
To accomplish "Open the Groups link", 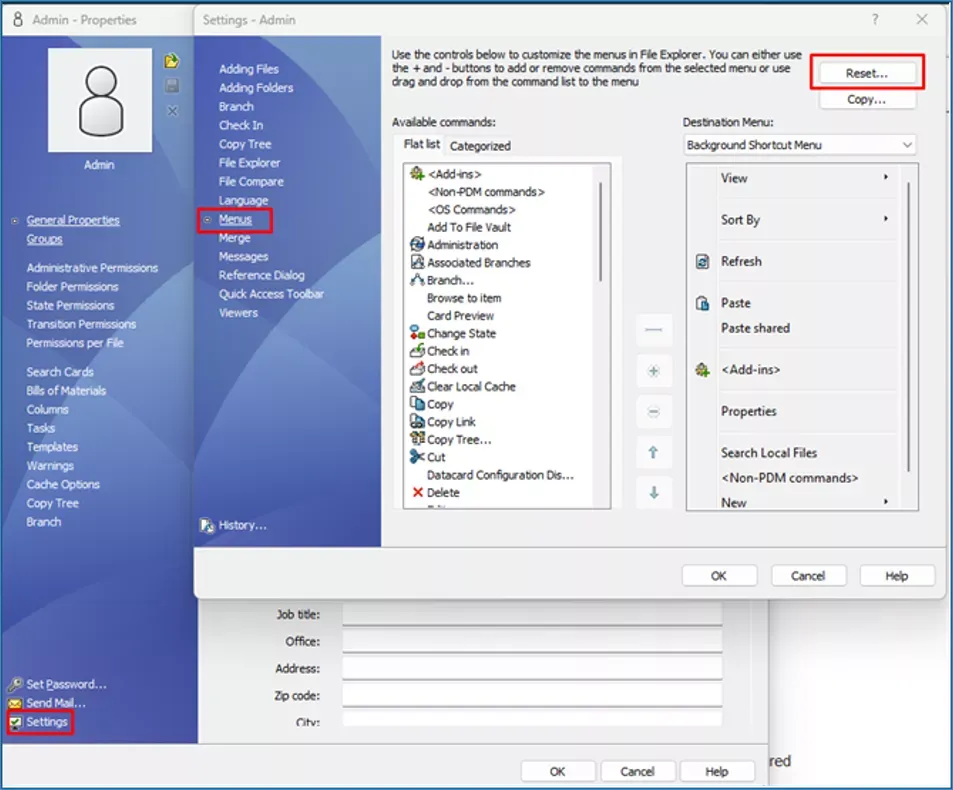I will (x=44, y=239).
